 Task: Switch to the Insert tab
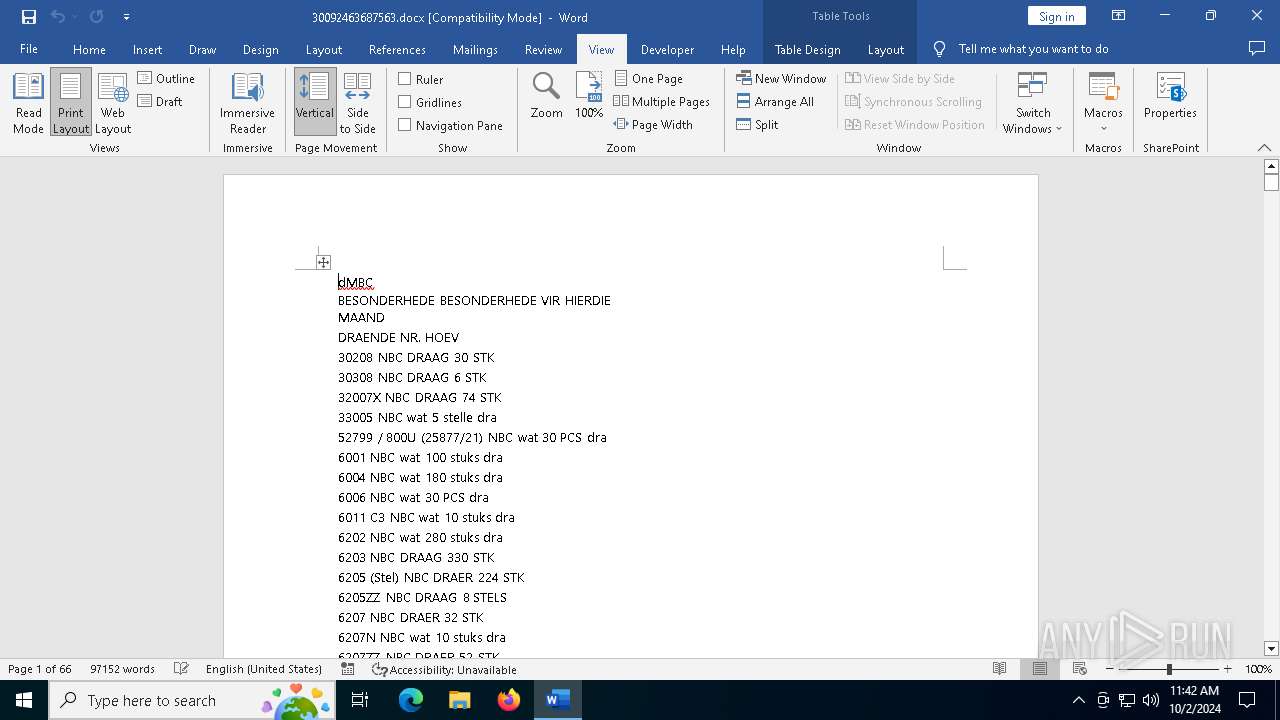147,49
